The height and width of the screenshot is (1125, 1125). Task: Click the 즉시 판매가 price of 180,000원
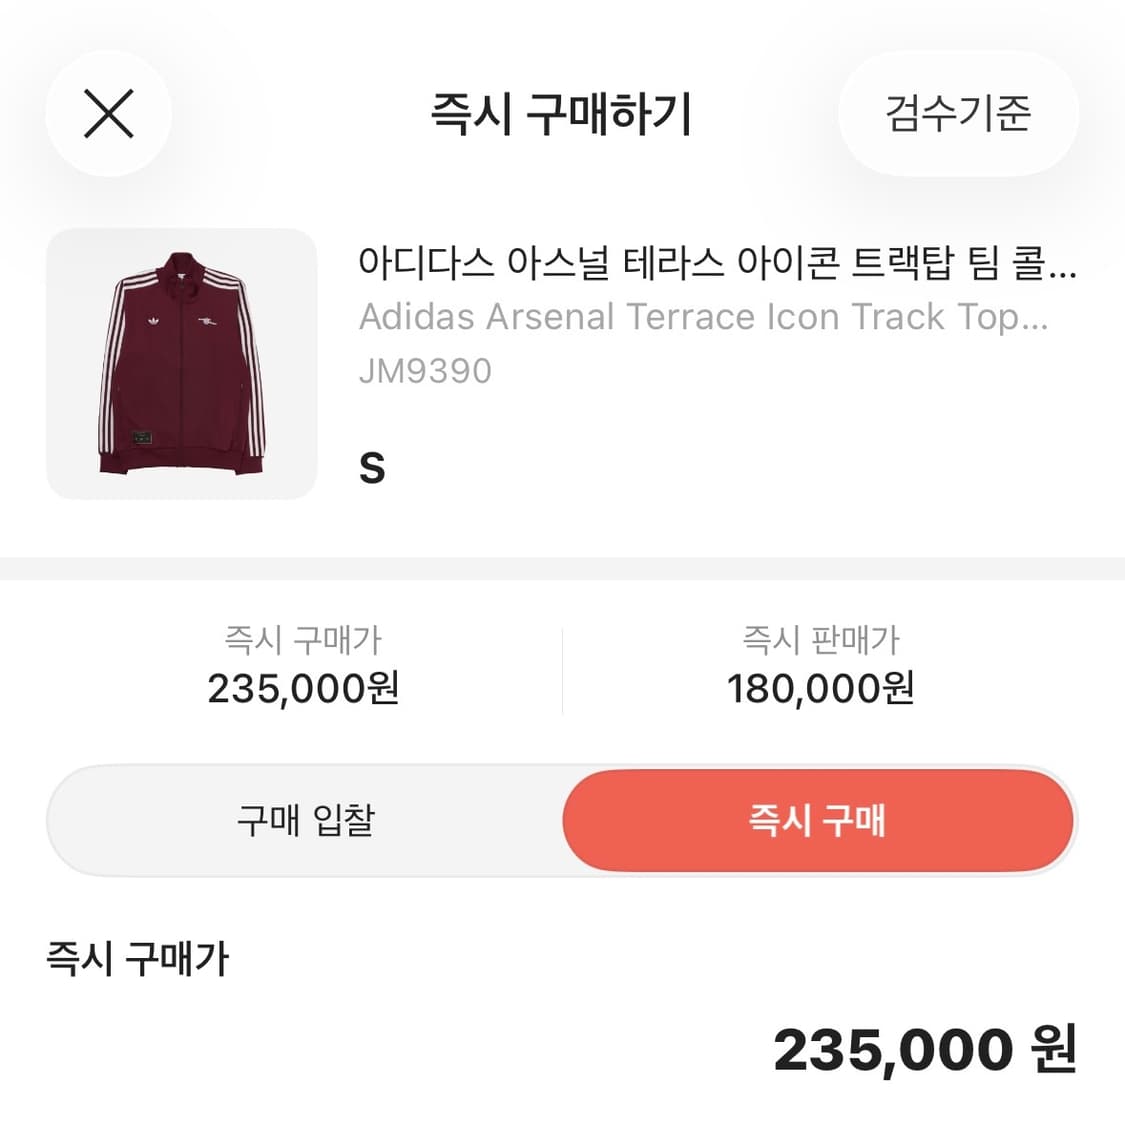[822, 688]
